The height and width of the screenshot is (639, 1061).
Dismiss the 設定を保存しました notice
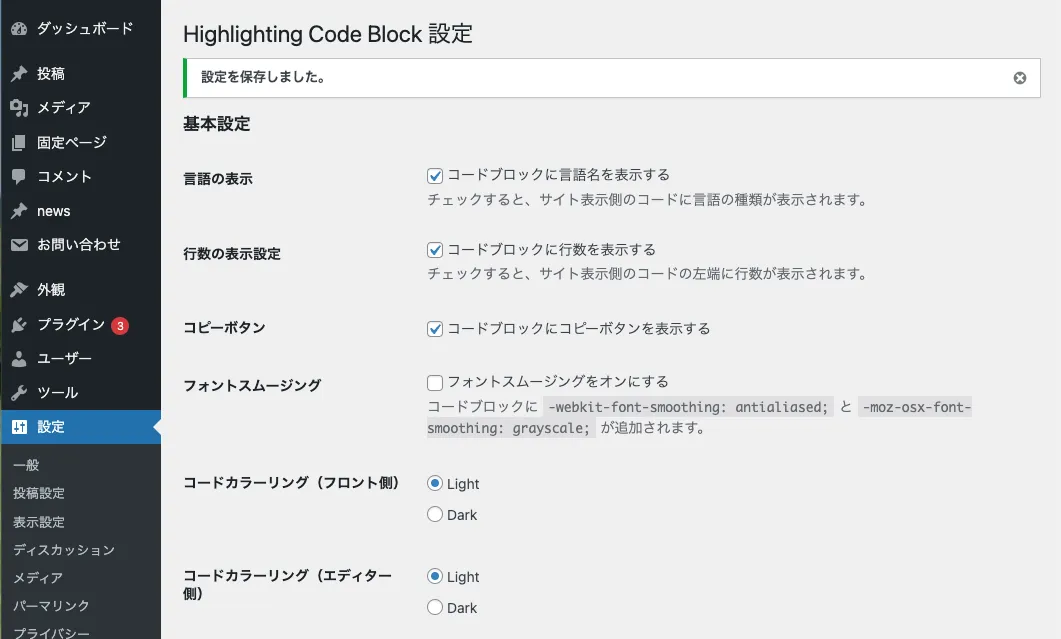pyautogui.click(x=1020, y=78)
